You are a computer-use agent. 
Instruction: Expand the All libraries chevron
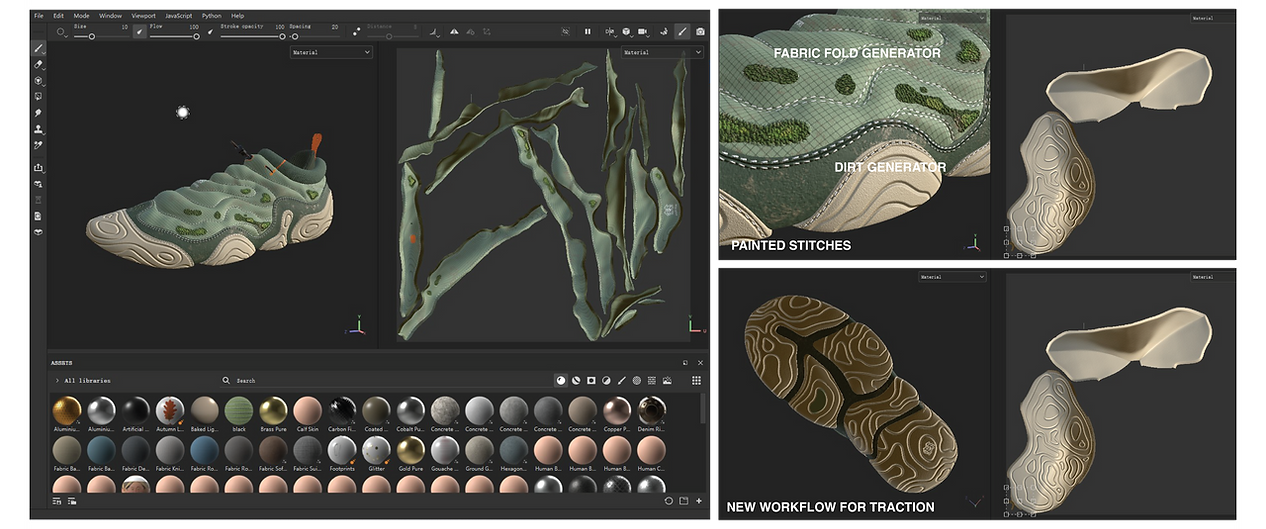click(x=57, y=381)
